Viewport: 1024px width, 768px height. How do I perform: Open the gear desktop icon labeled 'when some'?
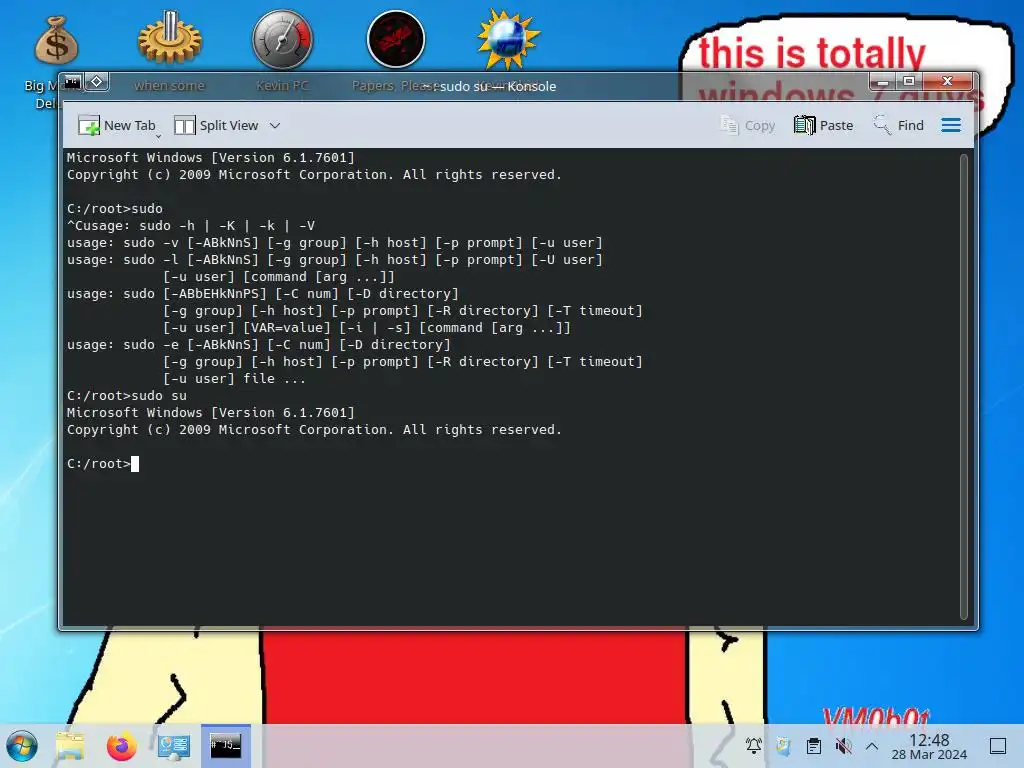[x=170, y=39]
